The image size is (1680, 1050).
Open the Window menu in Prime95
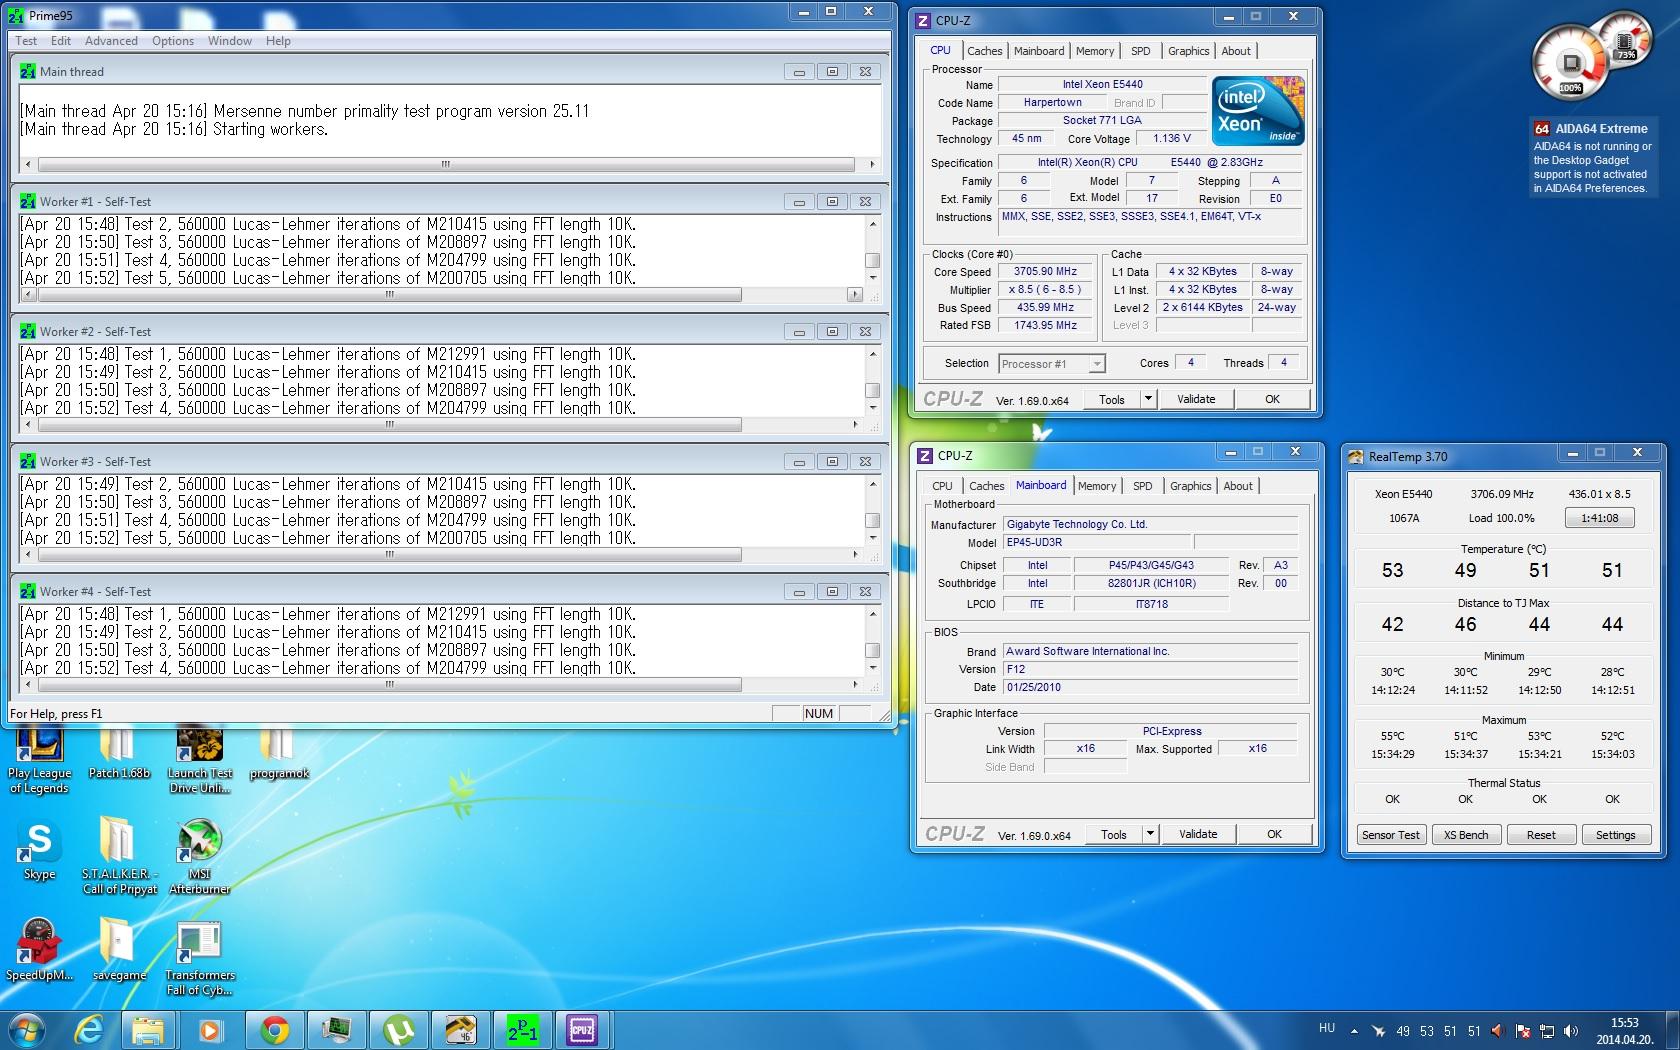[x=230, y=41]
